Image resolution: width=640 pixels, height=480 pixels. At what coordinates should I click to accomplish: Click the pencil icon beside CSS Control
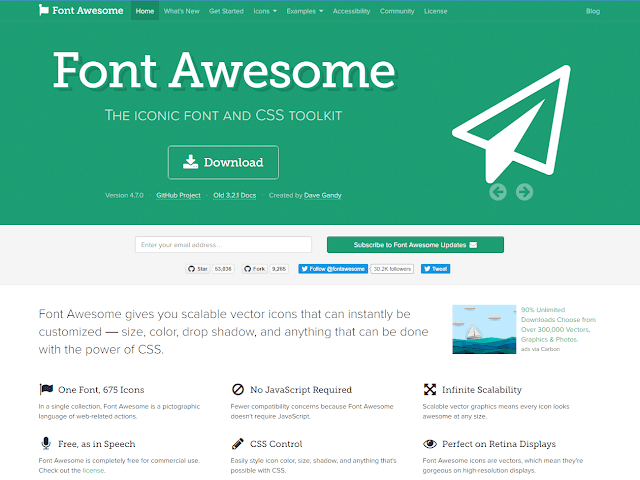coord(238,443)
